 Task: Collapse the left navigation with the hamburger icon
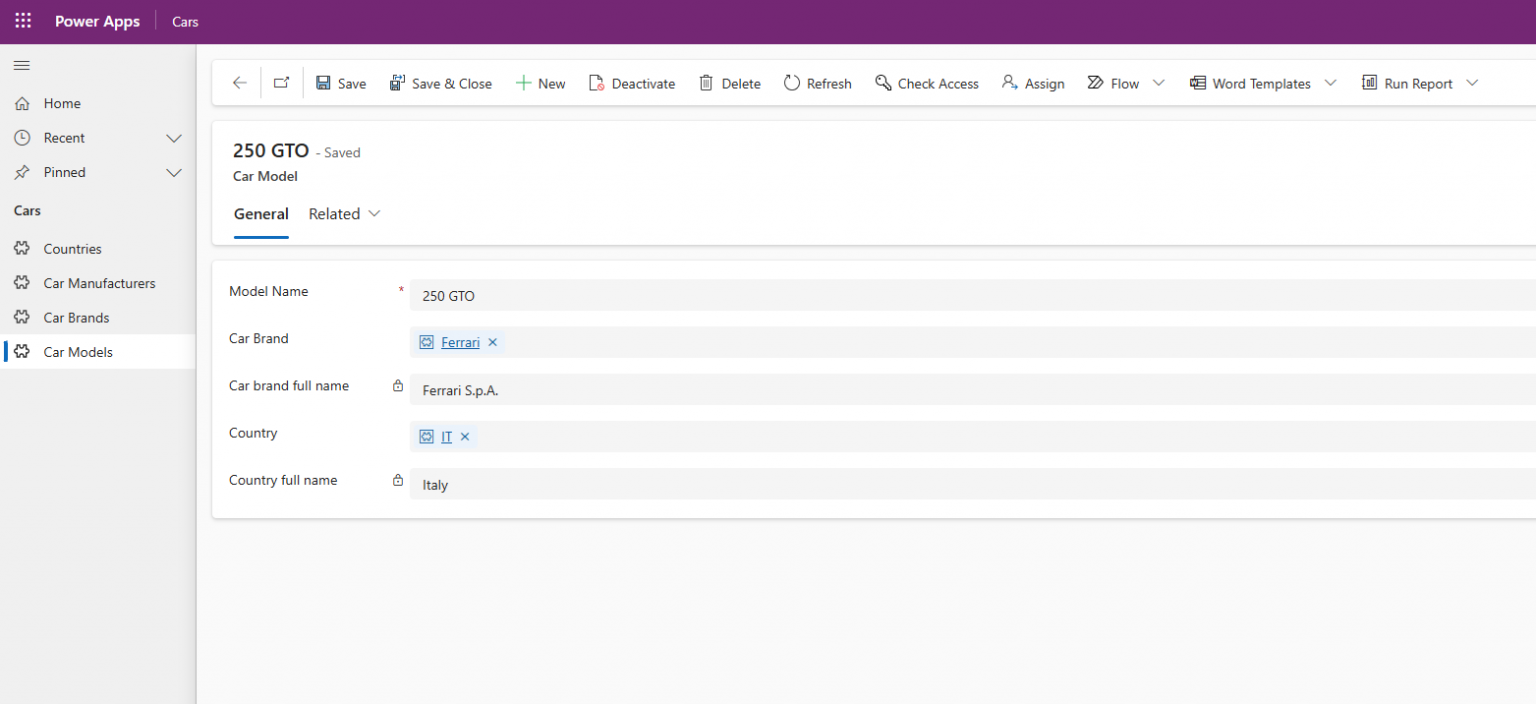coord(21,65)
